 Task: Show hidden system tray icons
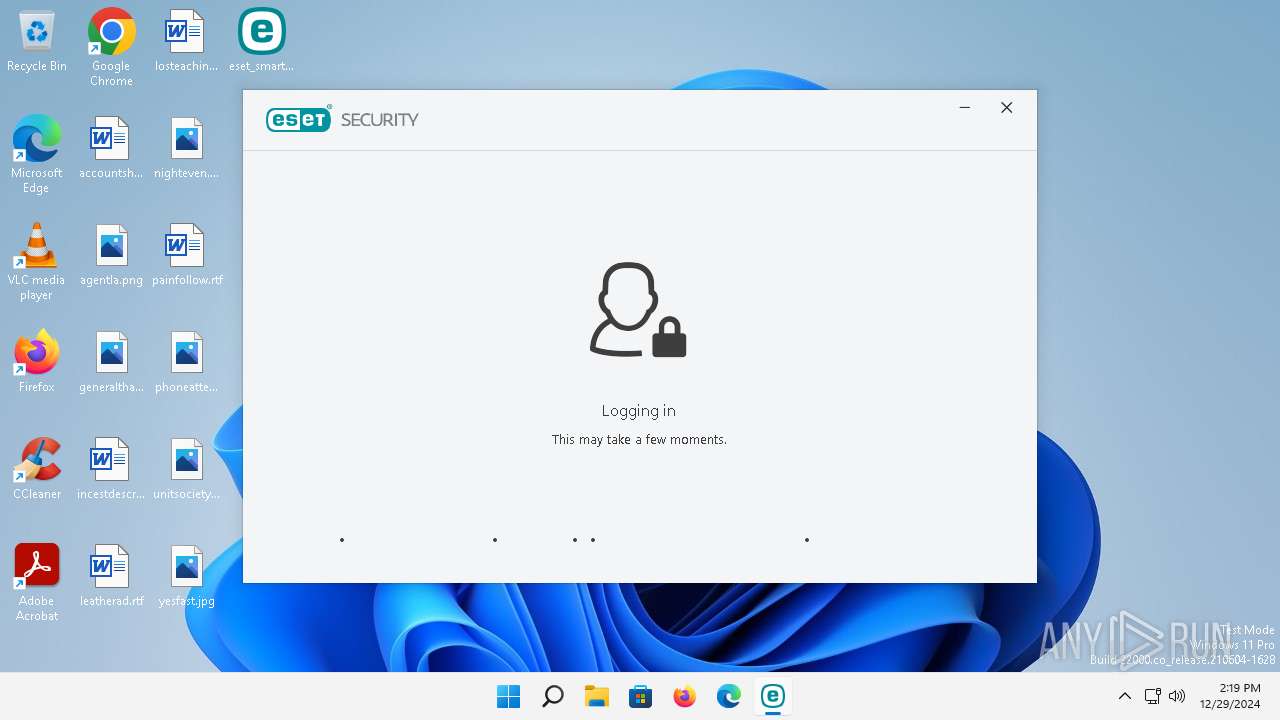(x=1124, y=696)
